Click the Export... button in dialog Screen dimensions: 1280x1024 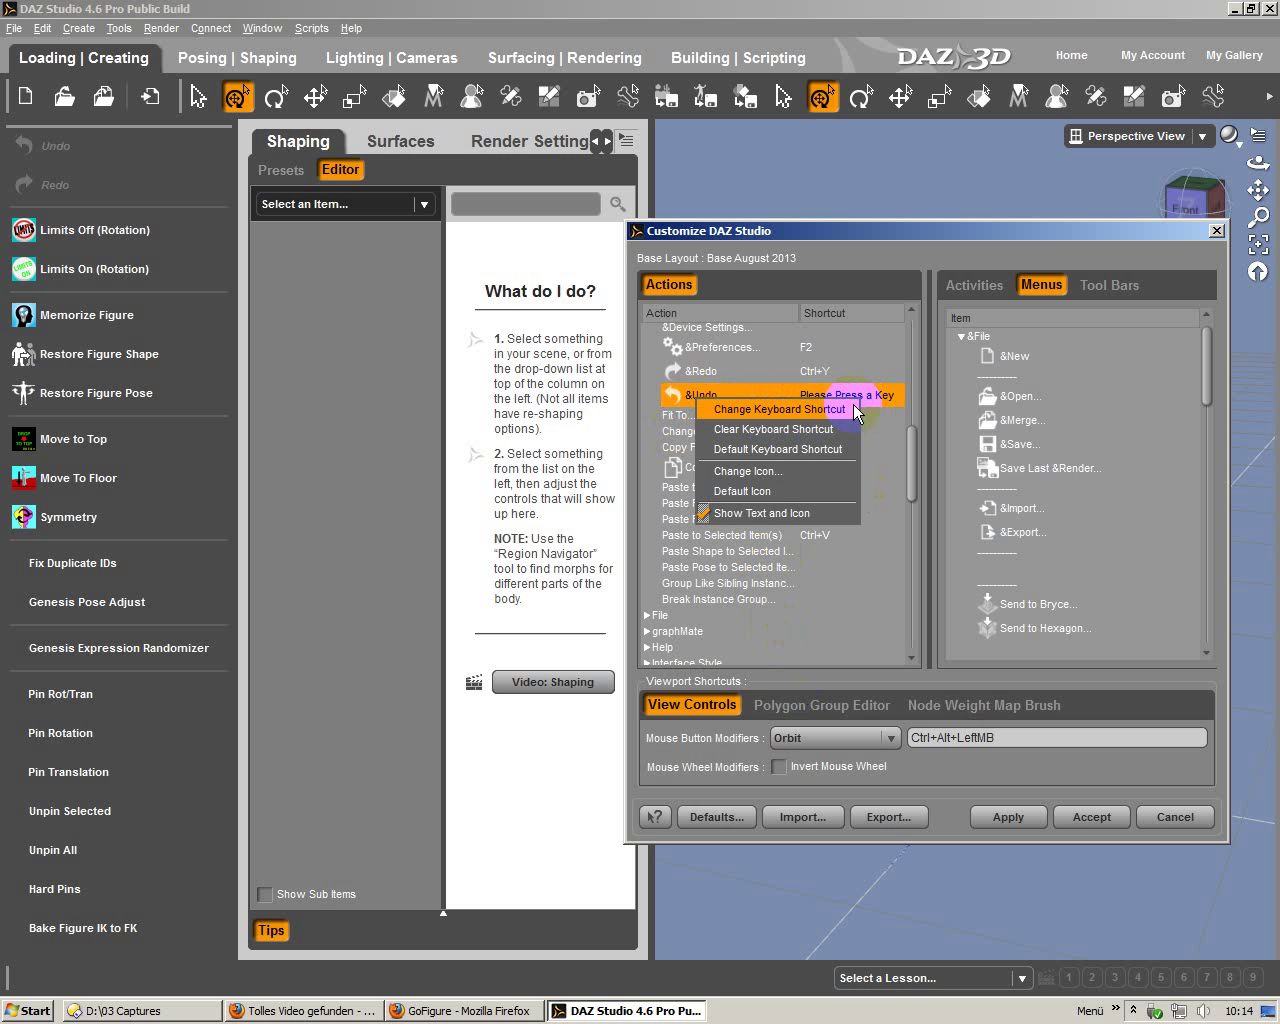888,817
